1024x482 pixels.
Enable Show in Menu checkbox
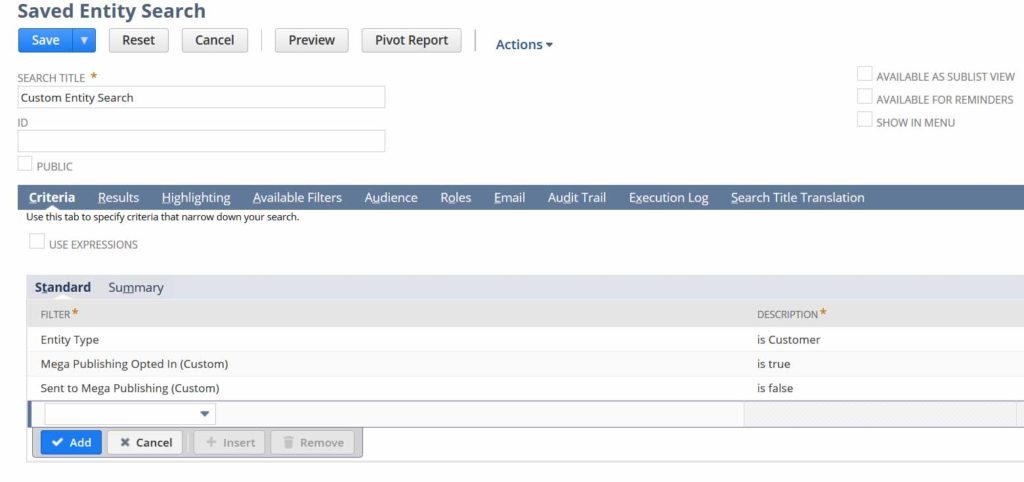click(865, 121)
